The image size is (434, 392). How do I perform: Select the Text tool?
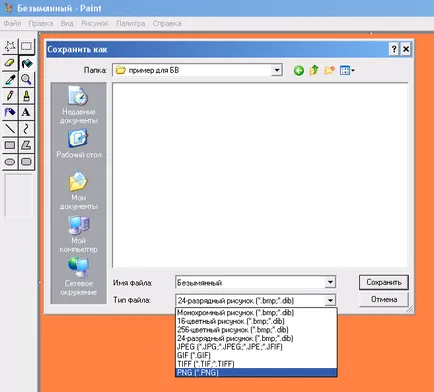coord(26,112)
